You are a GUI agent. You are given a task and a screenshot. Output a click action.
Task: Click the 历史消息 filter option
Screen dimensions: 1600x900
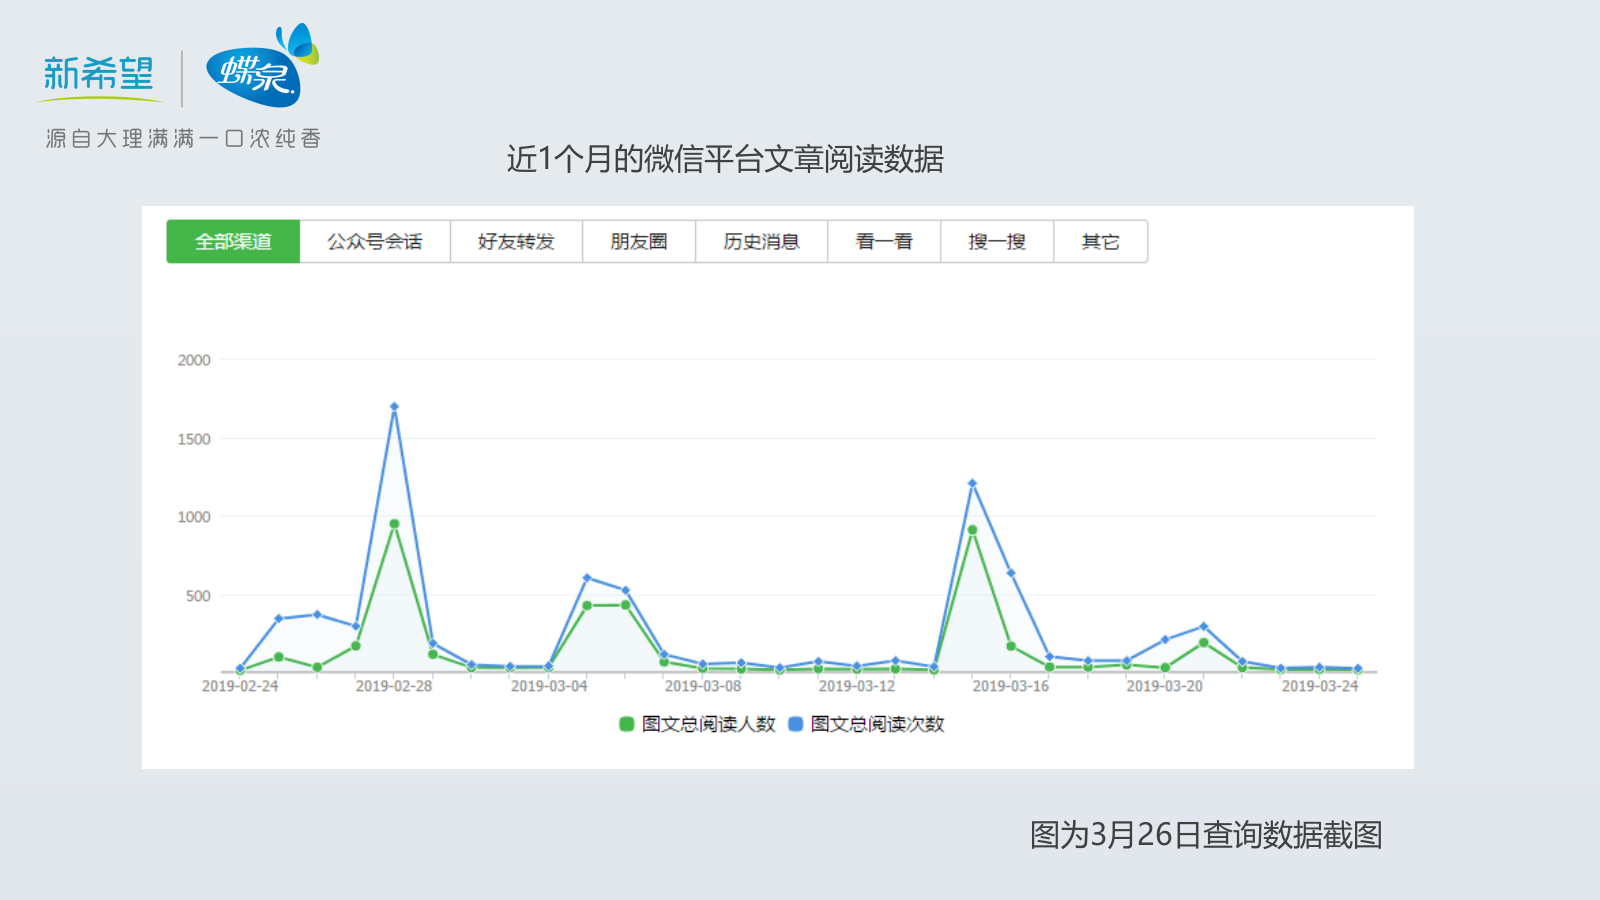tap(760, 241)
